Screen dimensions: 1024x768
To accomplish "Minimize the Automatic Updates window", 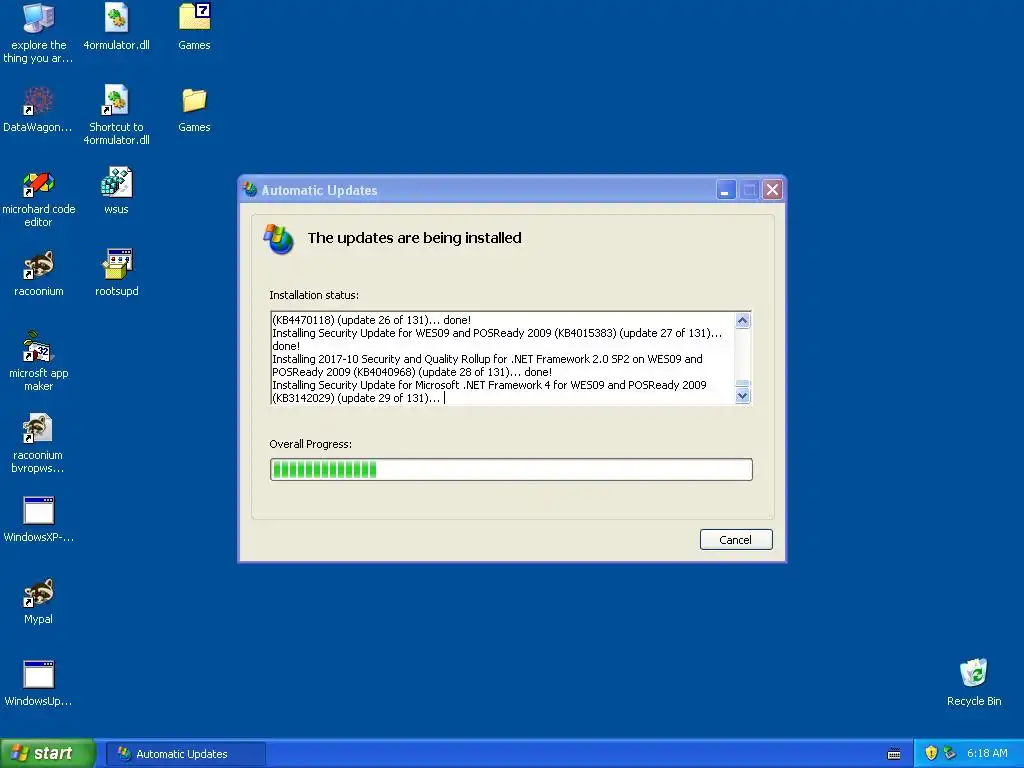I will pyautogui.click(x=726, y=190).
